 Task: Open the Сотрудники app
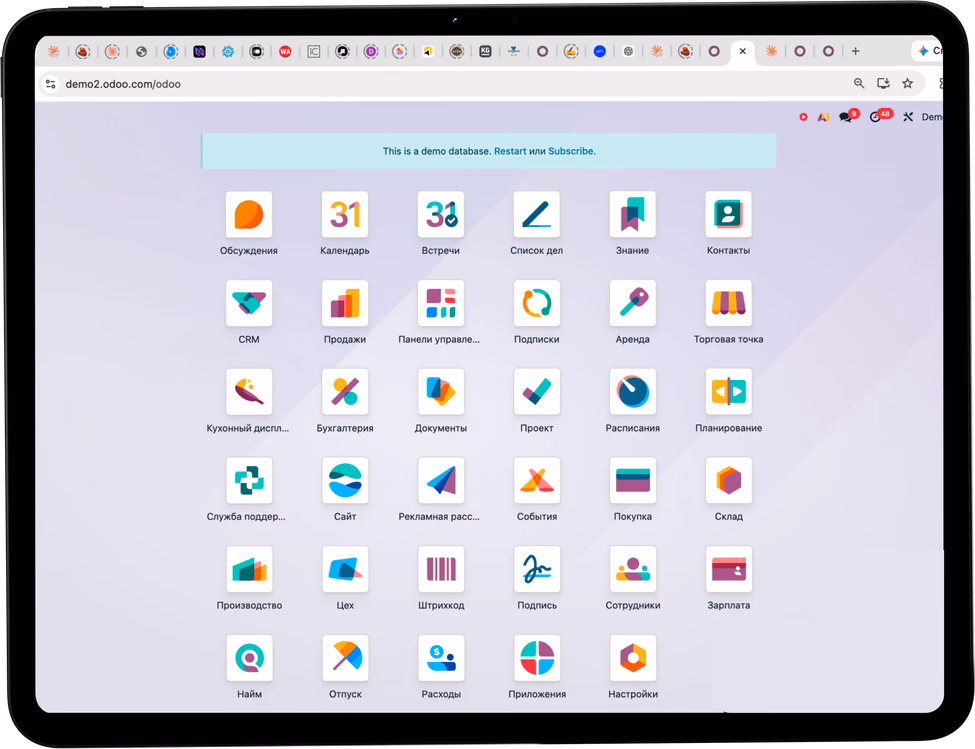coord(632,569)
